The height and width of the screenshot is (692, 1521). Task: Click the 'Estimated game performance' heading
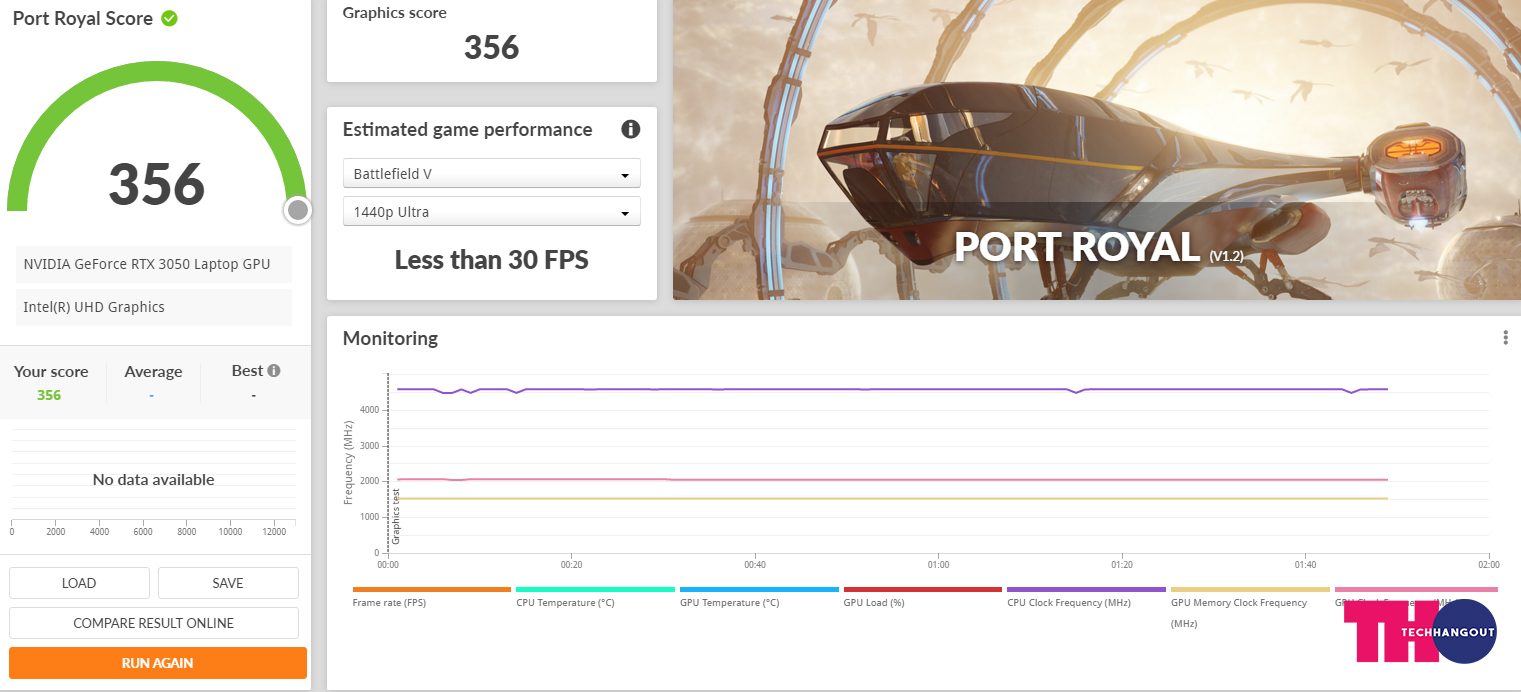pyautogui.click(x=468, y=129)
